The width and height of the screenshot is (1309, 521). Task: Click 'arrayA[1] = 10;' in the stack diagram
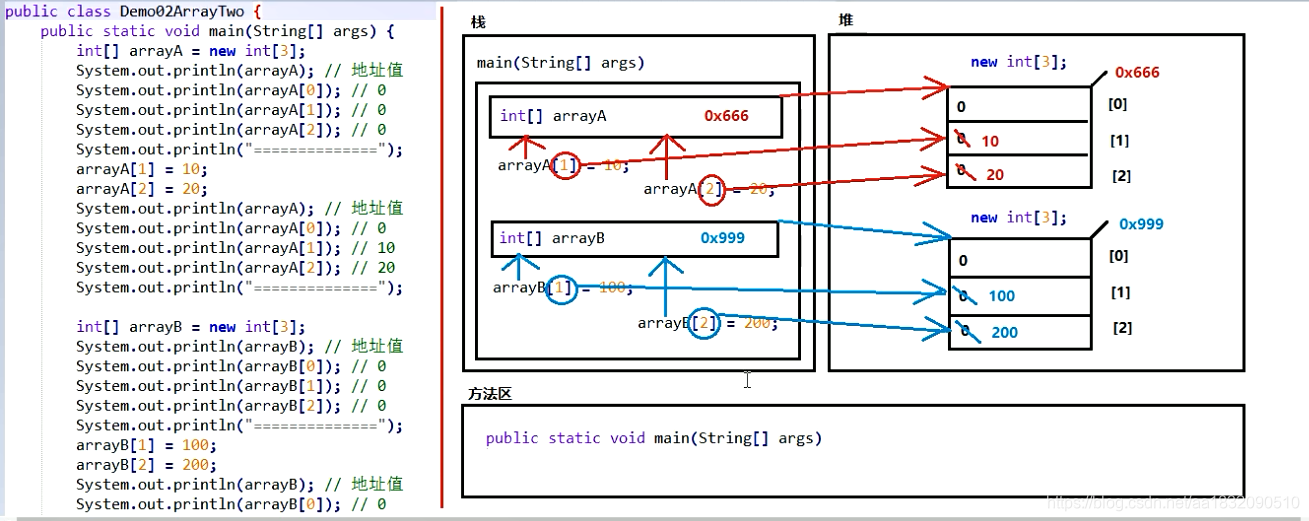click(563, 166)
